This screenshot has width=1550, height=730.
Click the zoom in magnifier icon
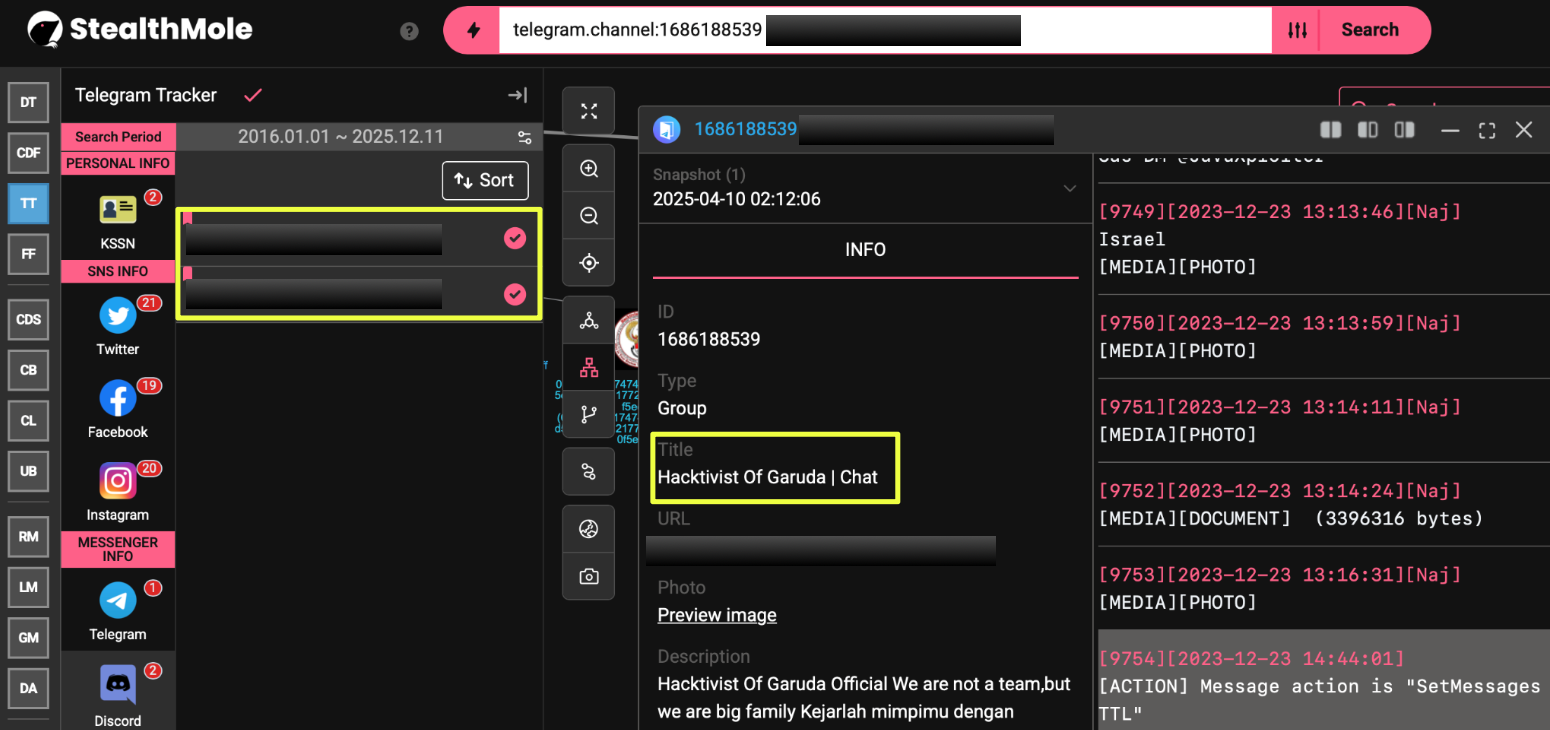coord(589,169)
